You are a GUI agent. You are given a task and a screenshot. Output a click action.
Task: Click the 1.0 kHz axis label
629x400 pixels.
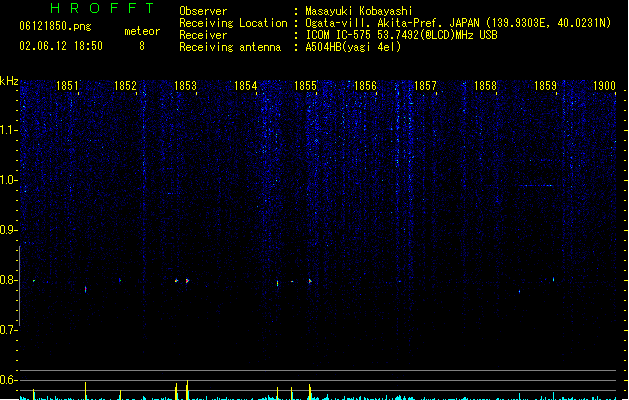coord(8,180)
